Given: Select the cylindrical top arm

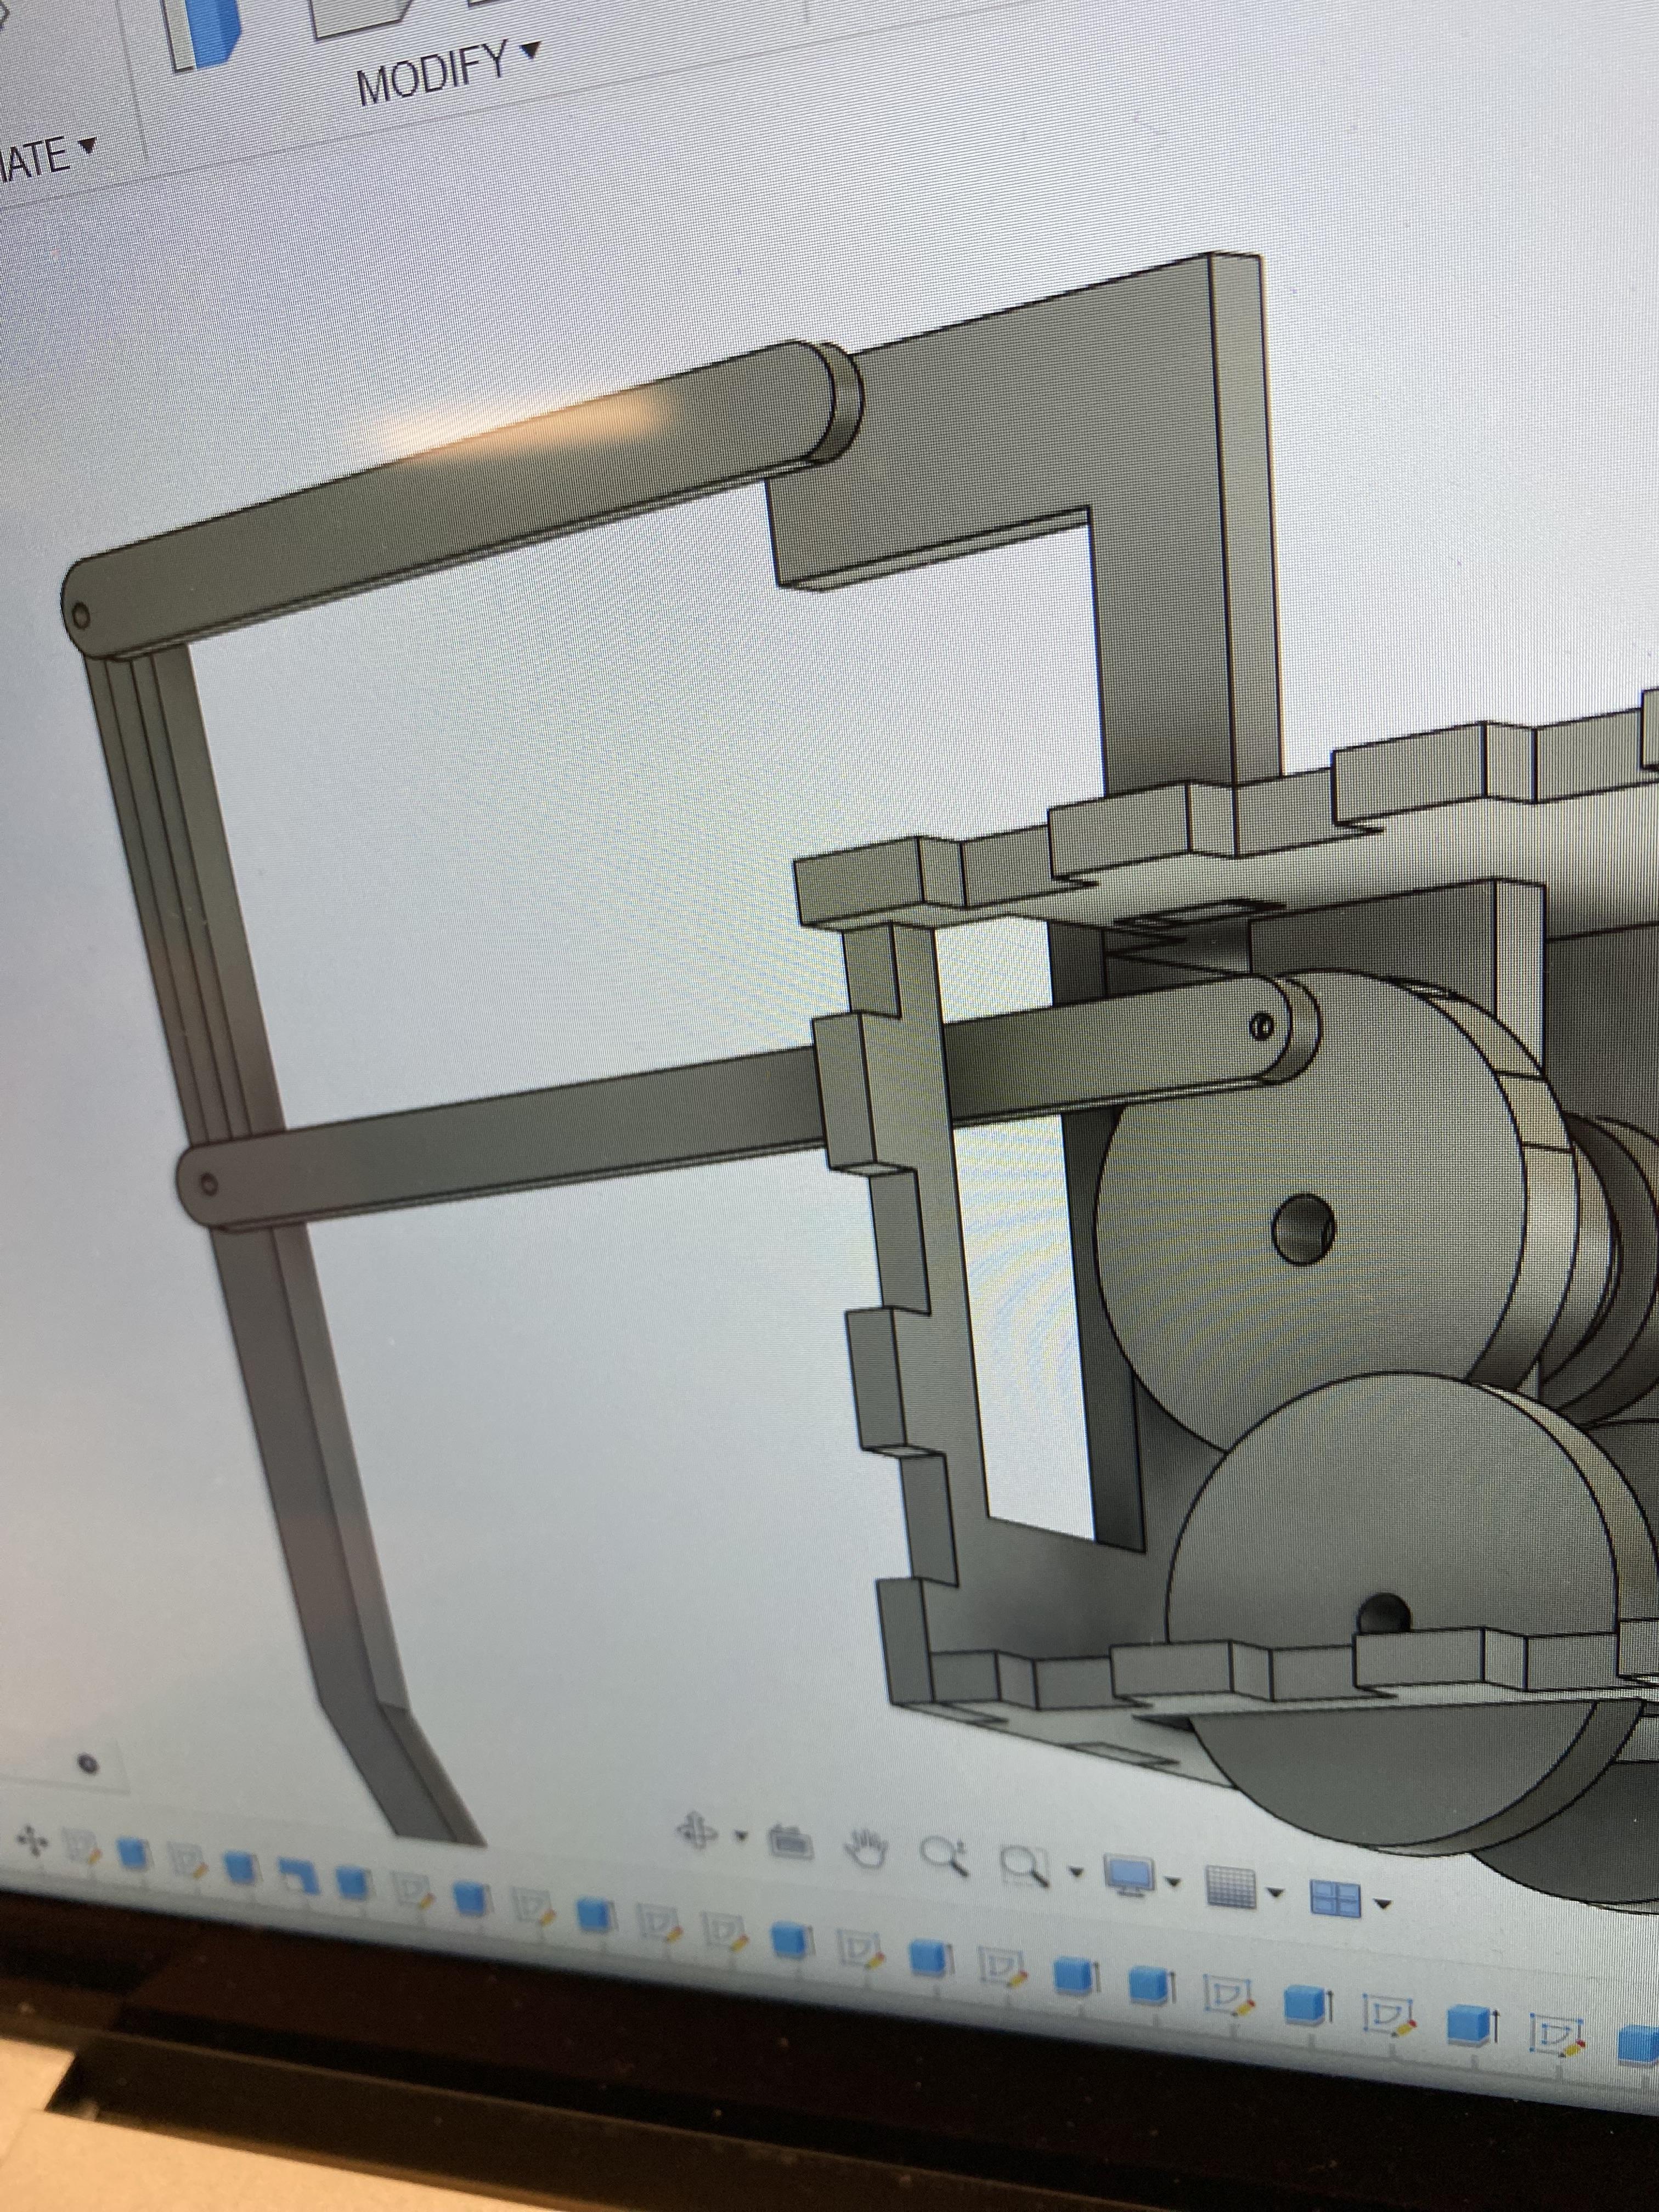Looking at the screenshot, I should coord(460,500).
